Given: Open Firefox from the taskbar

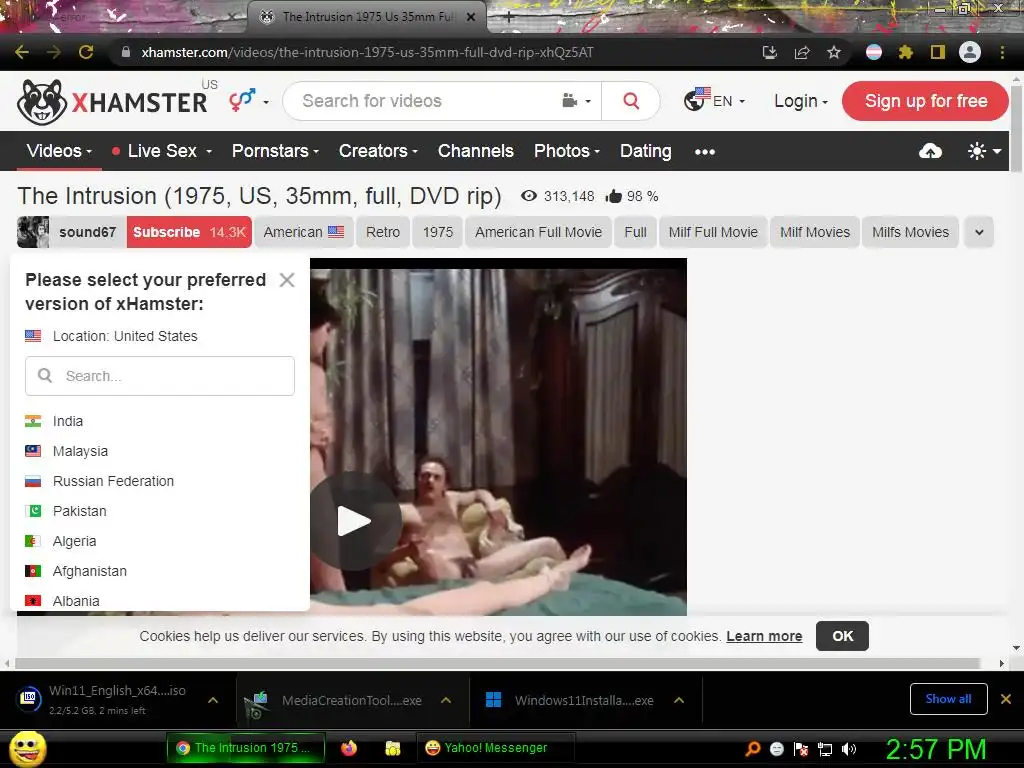Looking at the screenshot, I should pyautogui.click(x=349, y=748).
